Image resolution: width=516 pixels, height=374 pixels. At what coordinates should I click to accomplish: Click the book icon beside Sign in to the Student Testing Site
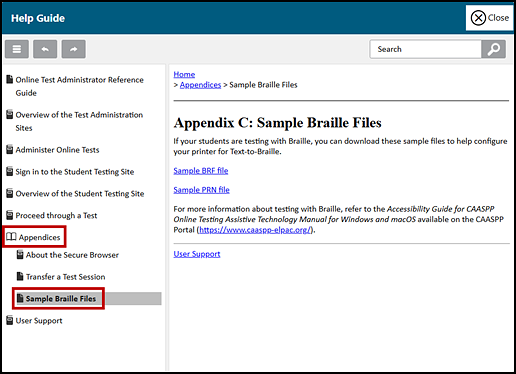[10, 171]
